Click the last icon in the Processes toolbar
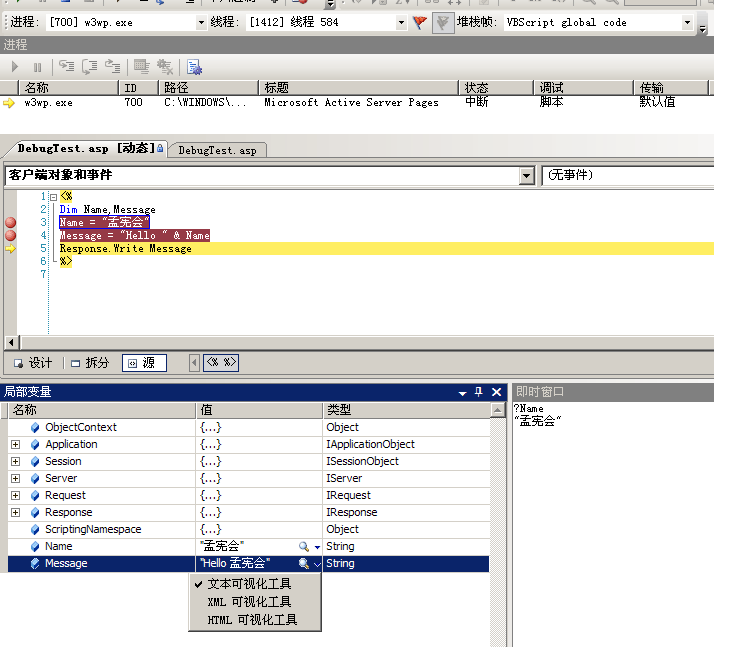The width and height of the screenshot is (734, 647). click(195, 67)
